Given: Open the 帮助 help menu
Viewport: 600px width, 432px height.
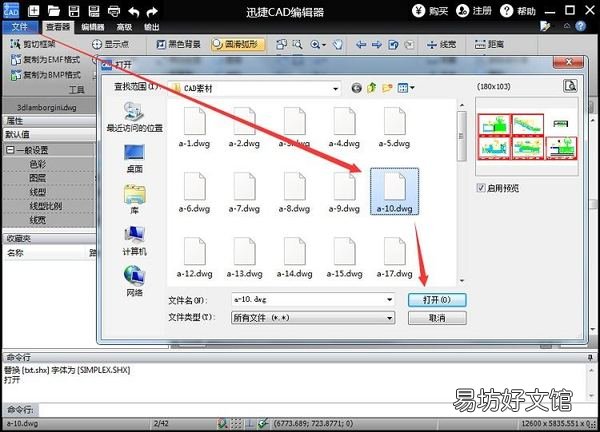Looking at the screenshot, I should coord(518,11).
